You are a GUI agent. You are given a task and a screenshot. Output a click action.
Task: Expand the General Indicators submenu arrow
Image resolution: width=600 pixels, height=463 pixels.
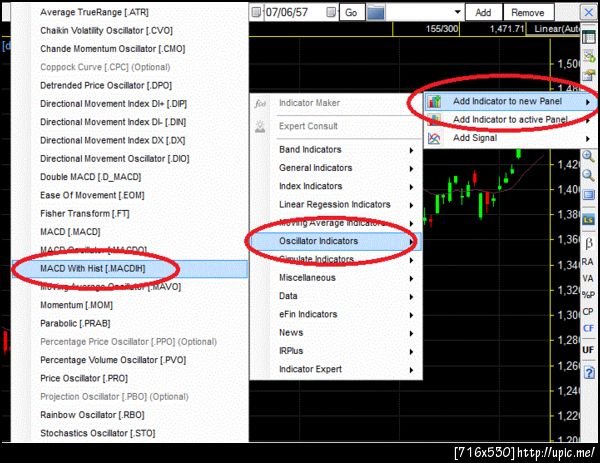click(411, 168)
